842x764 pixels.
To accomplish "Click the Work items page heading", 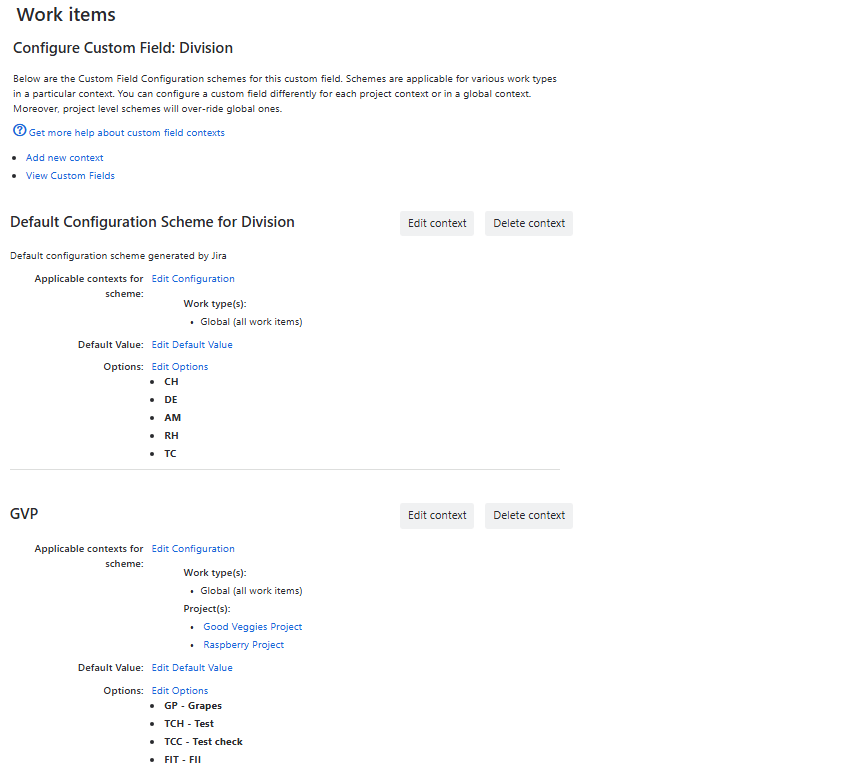I will [x=66, y=15].
